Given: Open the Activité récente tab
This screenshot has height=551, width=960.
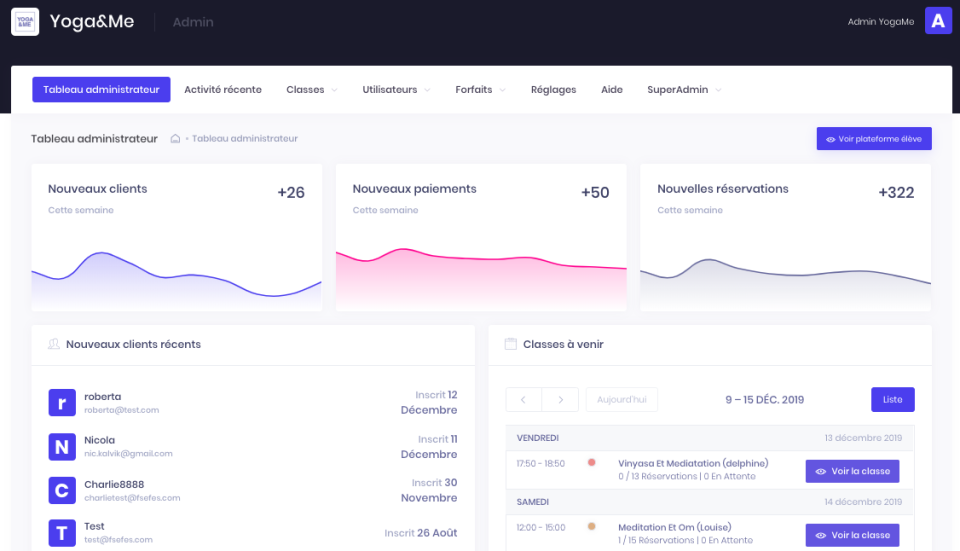Looking at the screenshot, I should 223,89.
